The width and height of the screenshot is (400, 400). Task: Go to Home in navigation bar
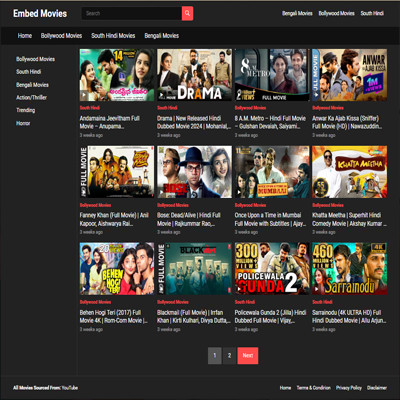(x=25, y=36)
